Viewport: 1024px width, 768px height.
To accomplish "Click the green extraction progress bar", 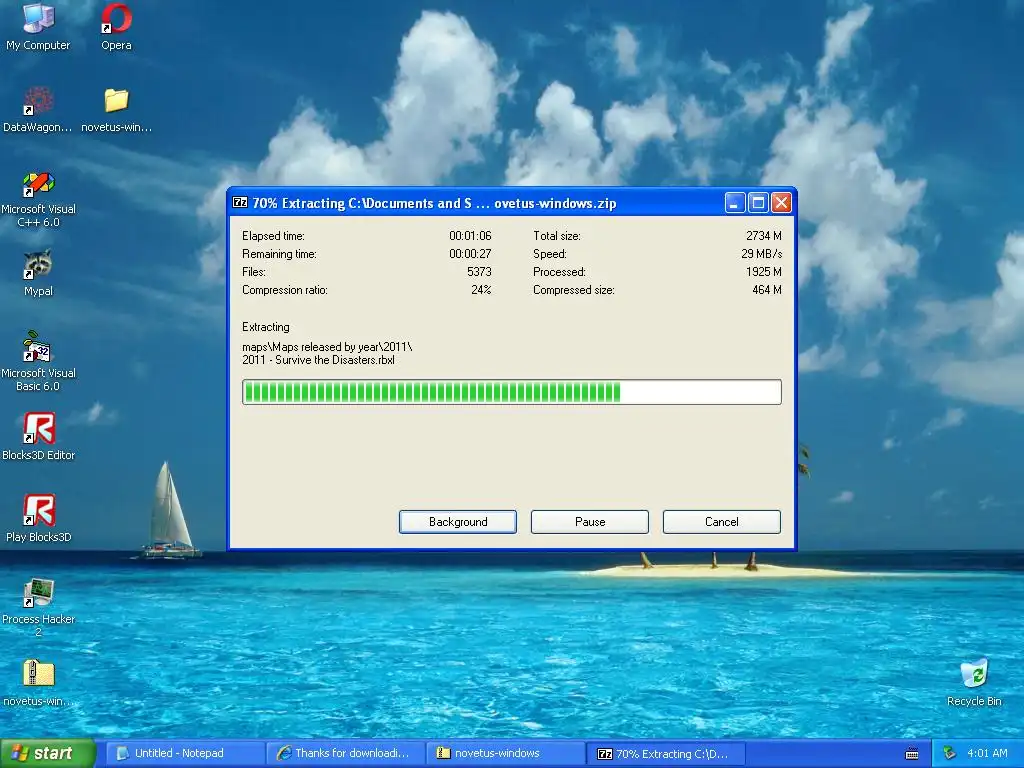I will click(511, 392).
